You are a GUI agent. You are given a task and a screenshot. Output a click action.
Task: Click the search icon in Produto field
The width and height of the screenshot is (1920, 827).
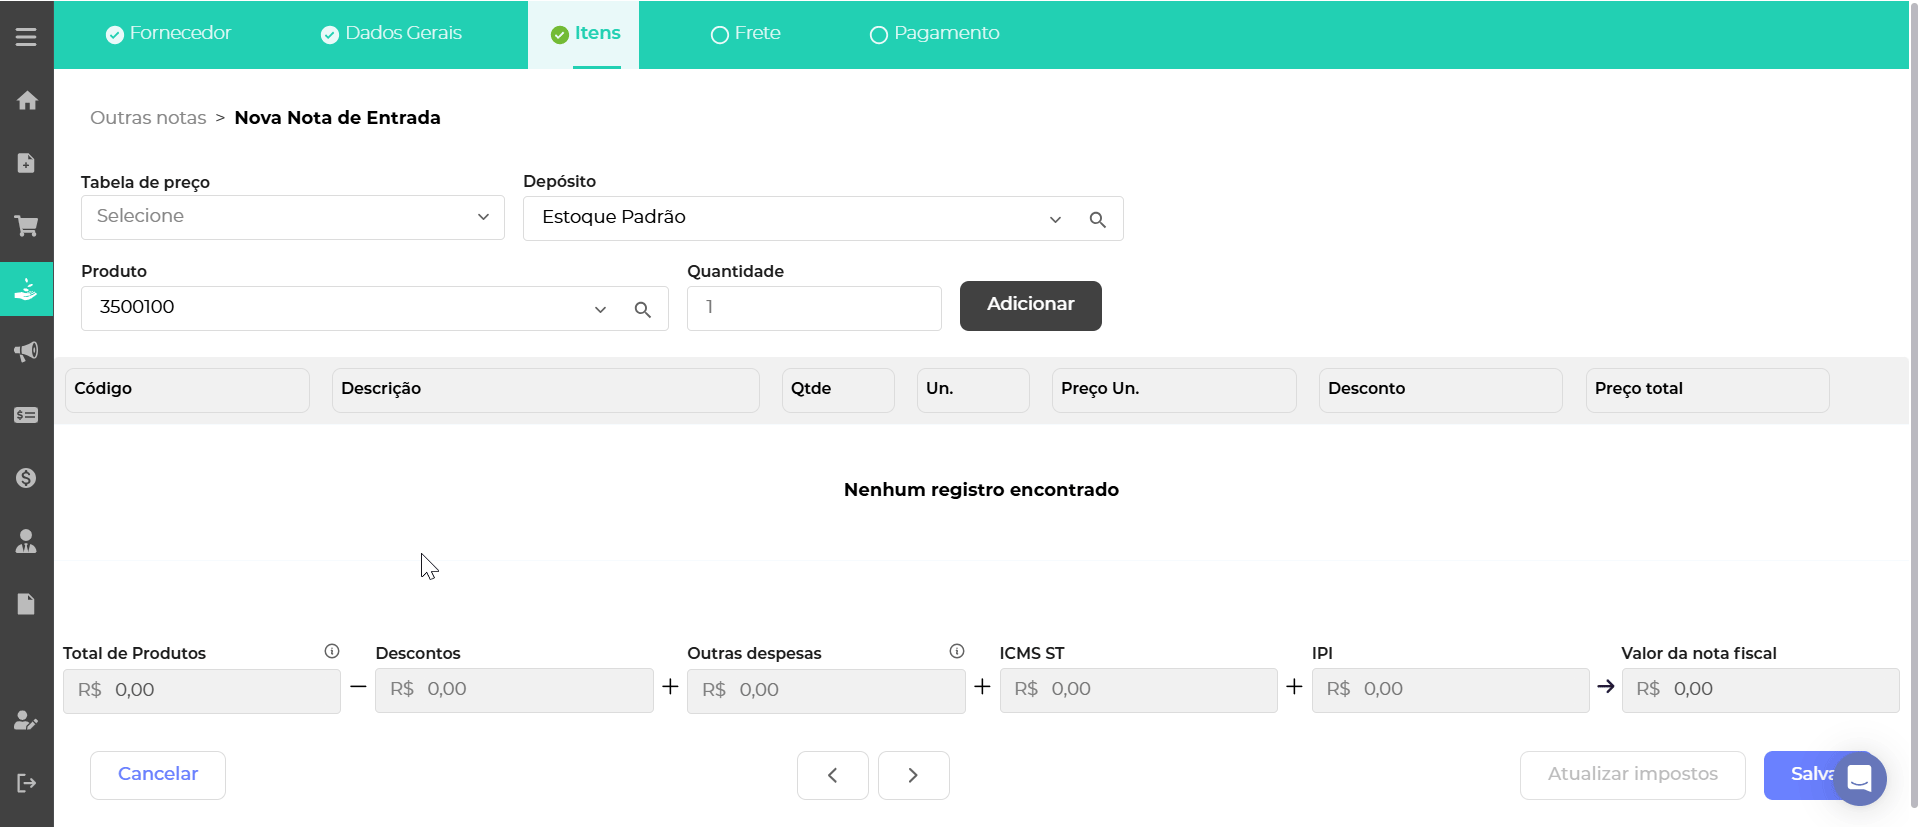pos(643,310)
